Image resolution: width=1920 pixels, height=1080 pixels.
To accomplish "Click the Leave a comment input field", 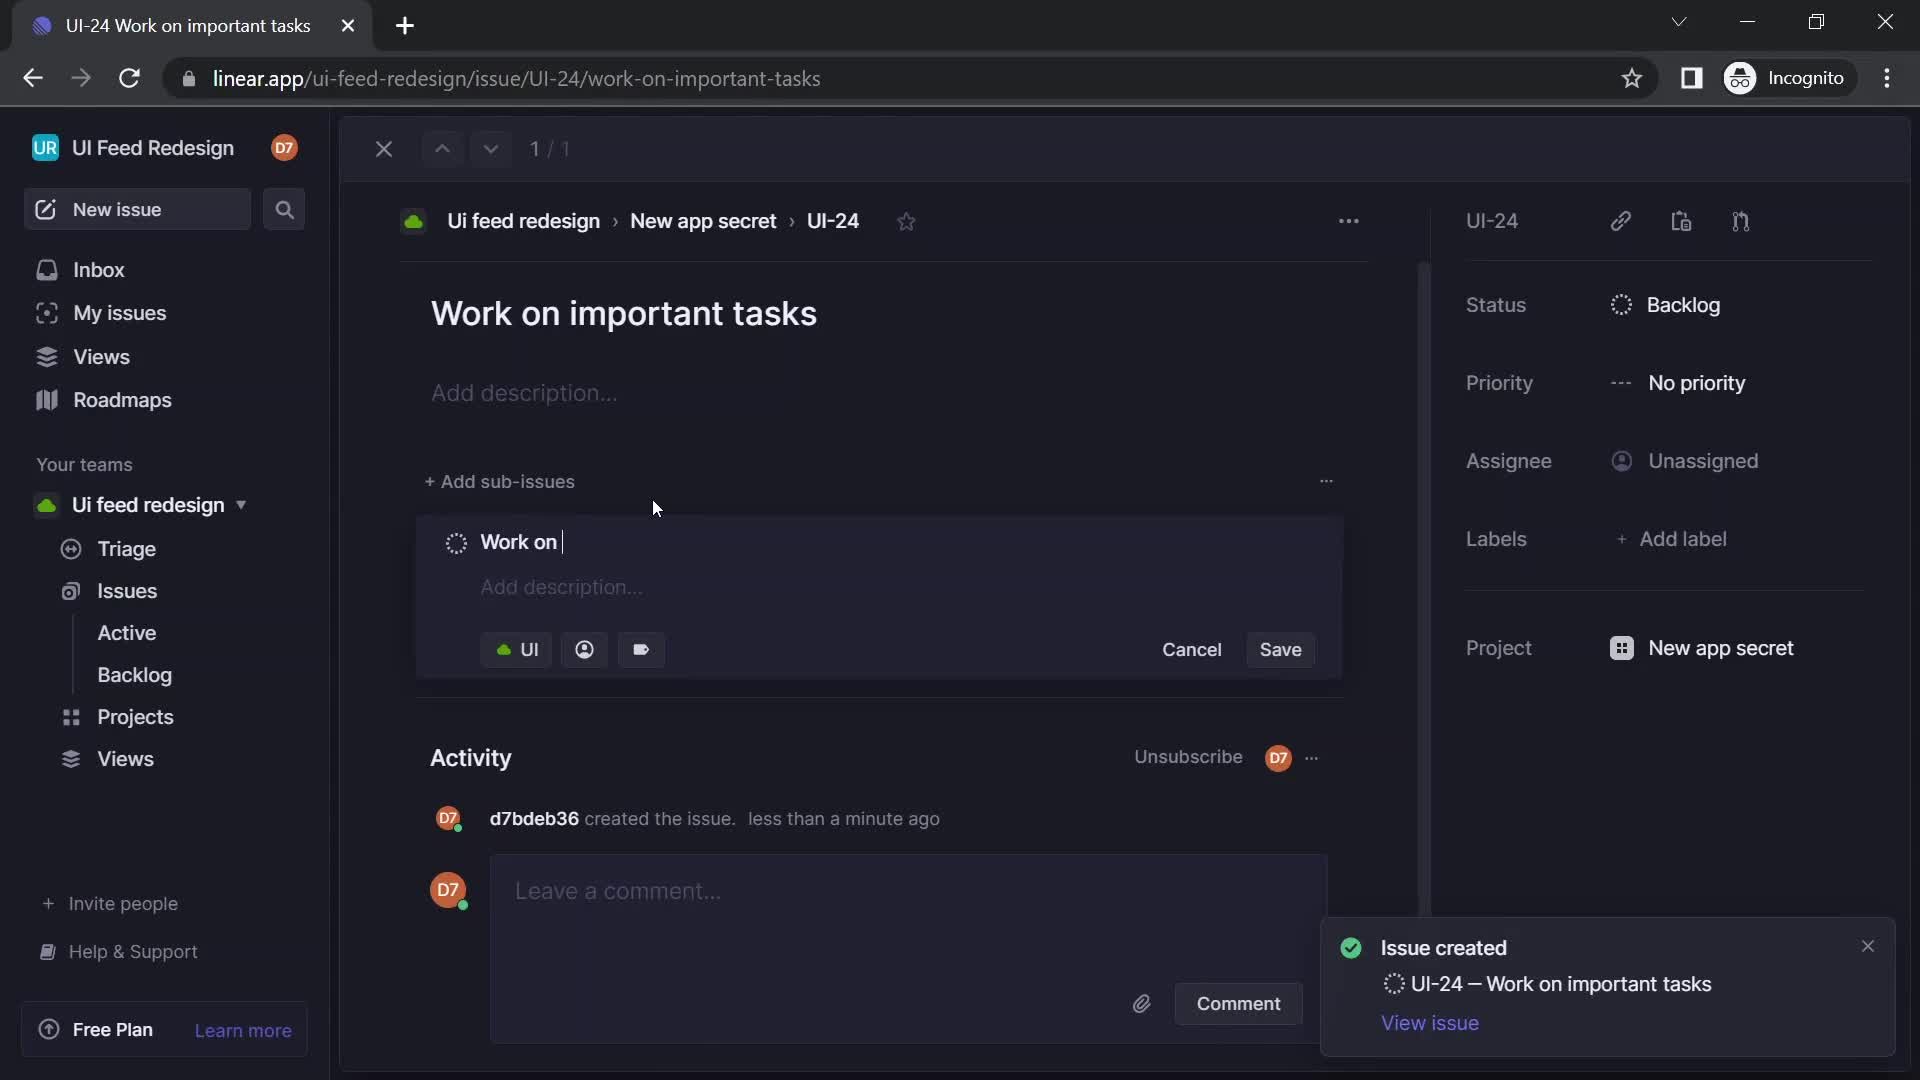I will coord(906,891).
